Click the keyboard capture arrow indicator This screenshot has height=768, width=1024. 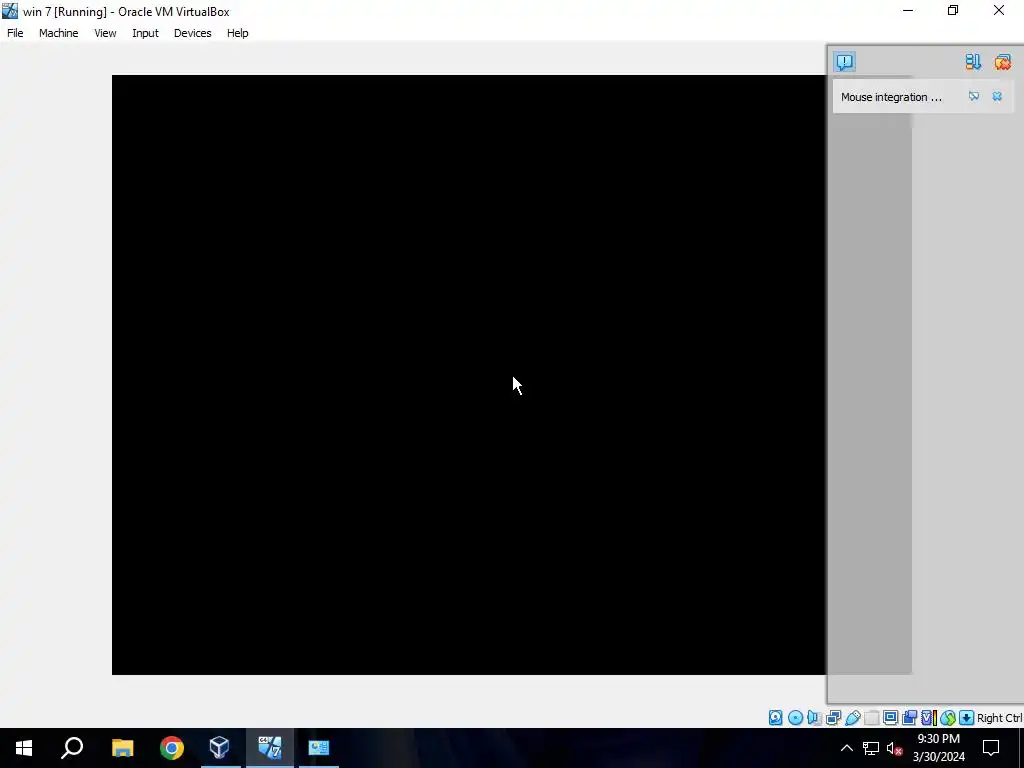967,718
